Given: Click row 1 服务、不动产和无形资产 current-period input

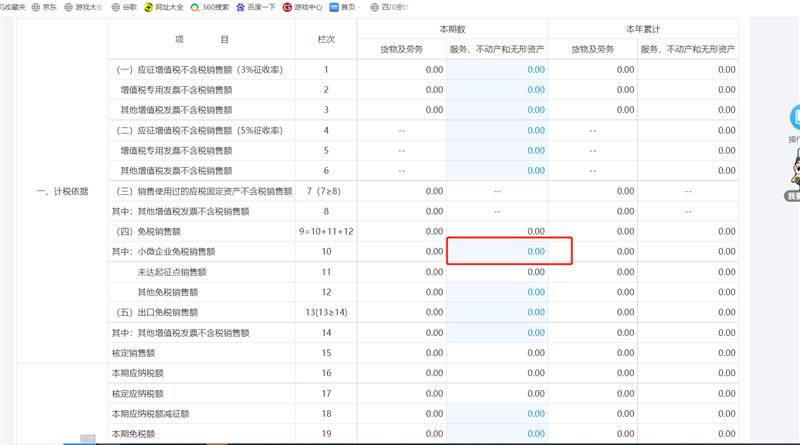Looking at the screenshot, I should click(497, 69).
